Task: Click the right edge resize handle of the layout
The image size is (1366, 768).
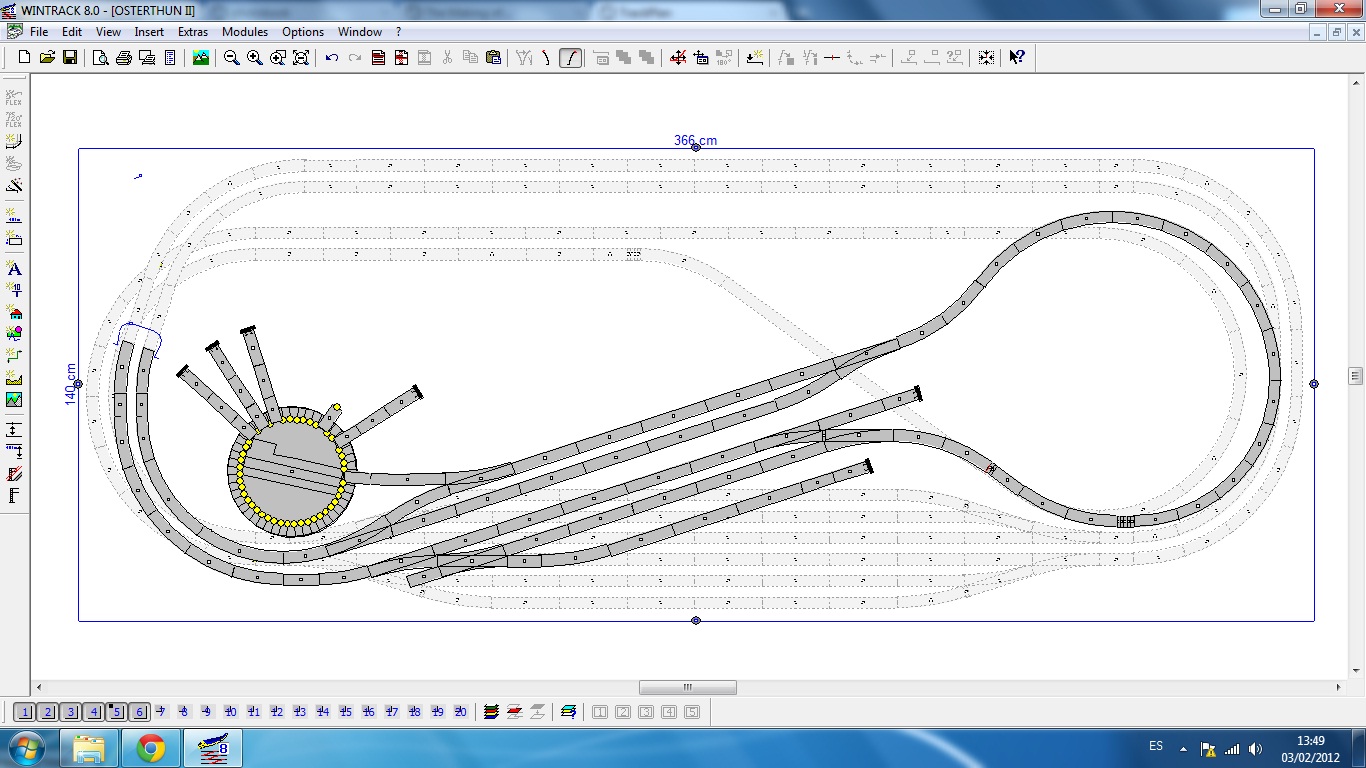Action: pyautogui.click(x=1314, y=384)
